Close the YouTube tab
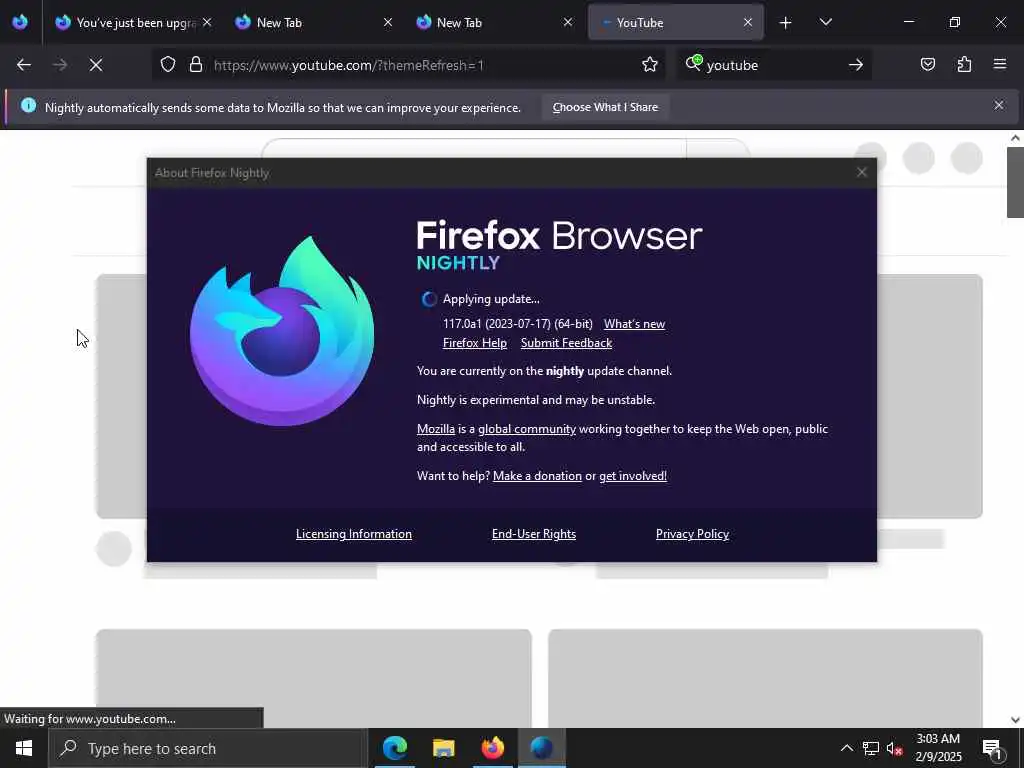 [748, 22]
